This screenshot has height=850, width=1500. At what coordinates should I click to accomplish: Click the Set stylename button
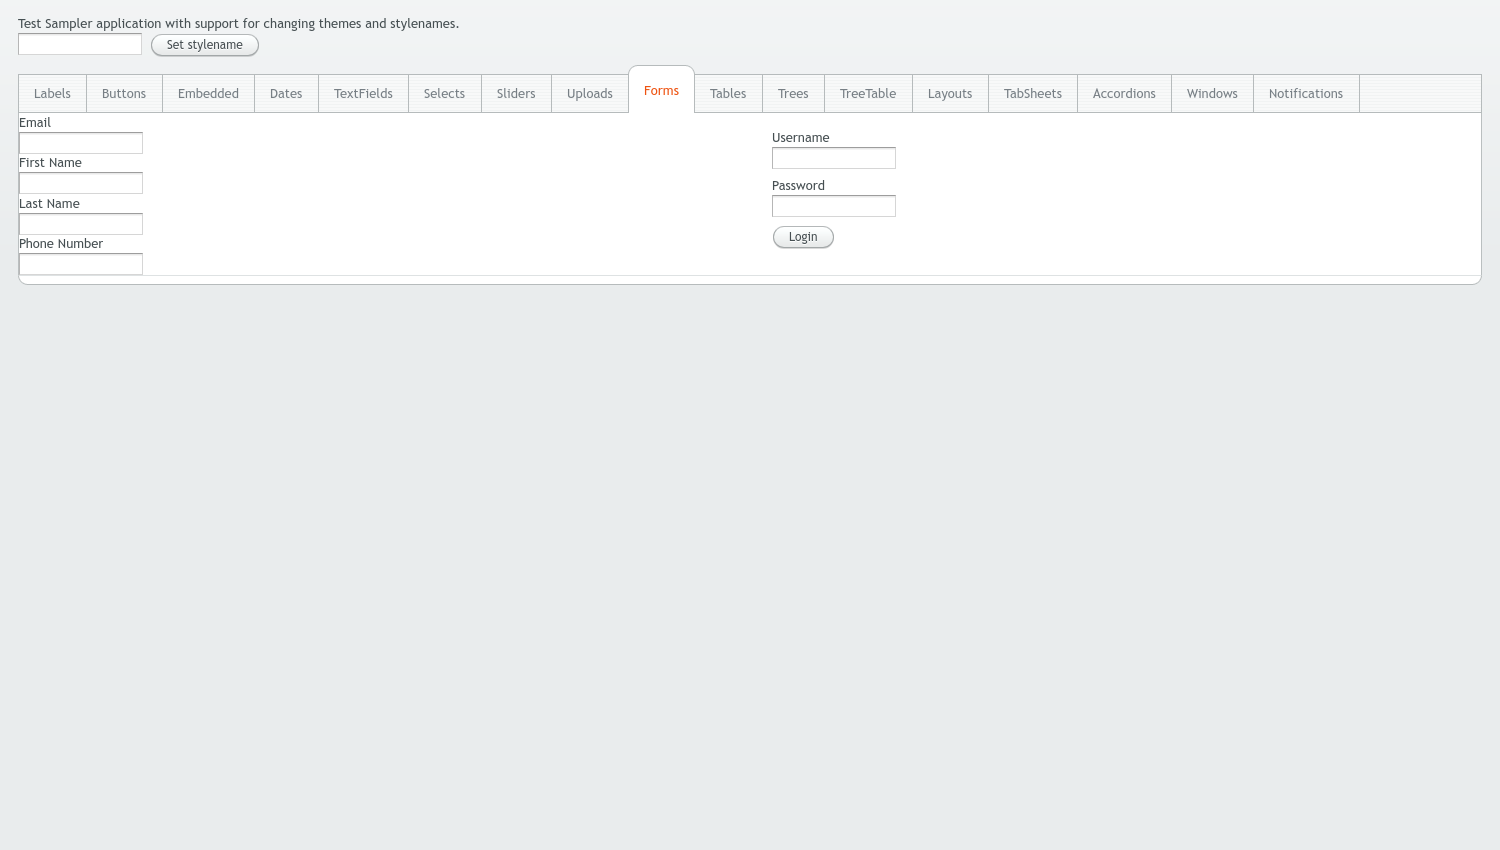tap(205, 45)
